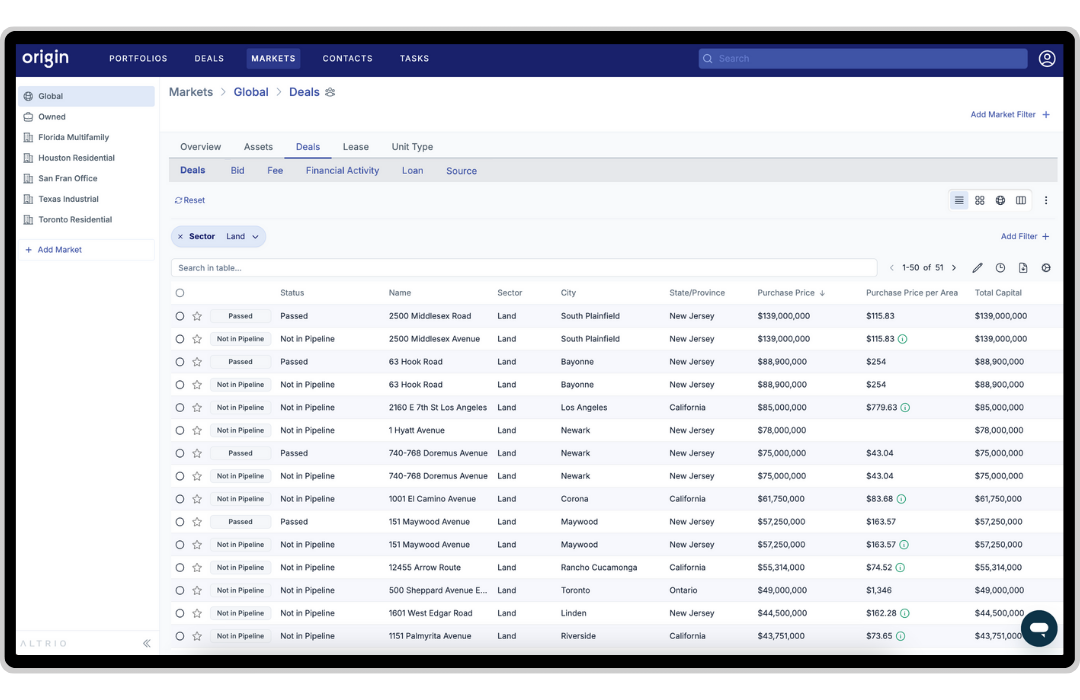
Task: Collapse the left sidebar
Action: tap(146, 643)
